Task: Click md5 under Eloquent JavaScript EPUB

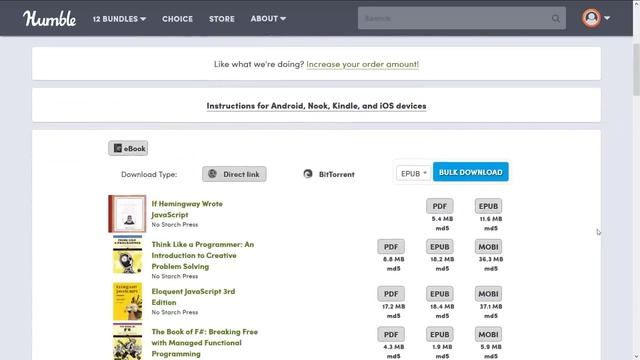Action: 442,316
